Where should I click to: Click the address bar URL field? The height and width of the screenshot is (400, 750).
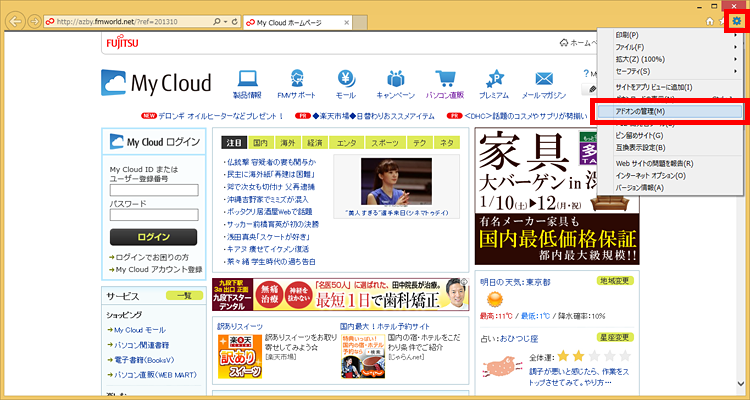(129, 22)
